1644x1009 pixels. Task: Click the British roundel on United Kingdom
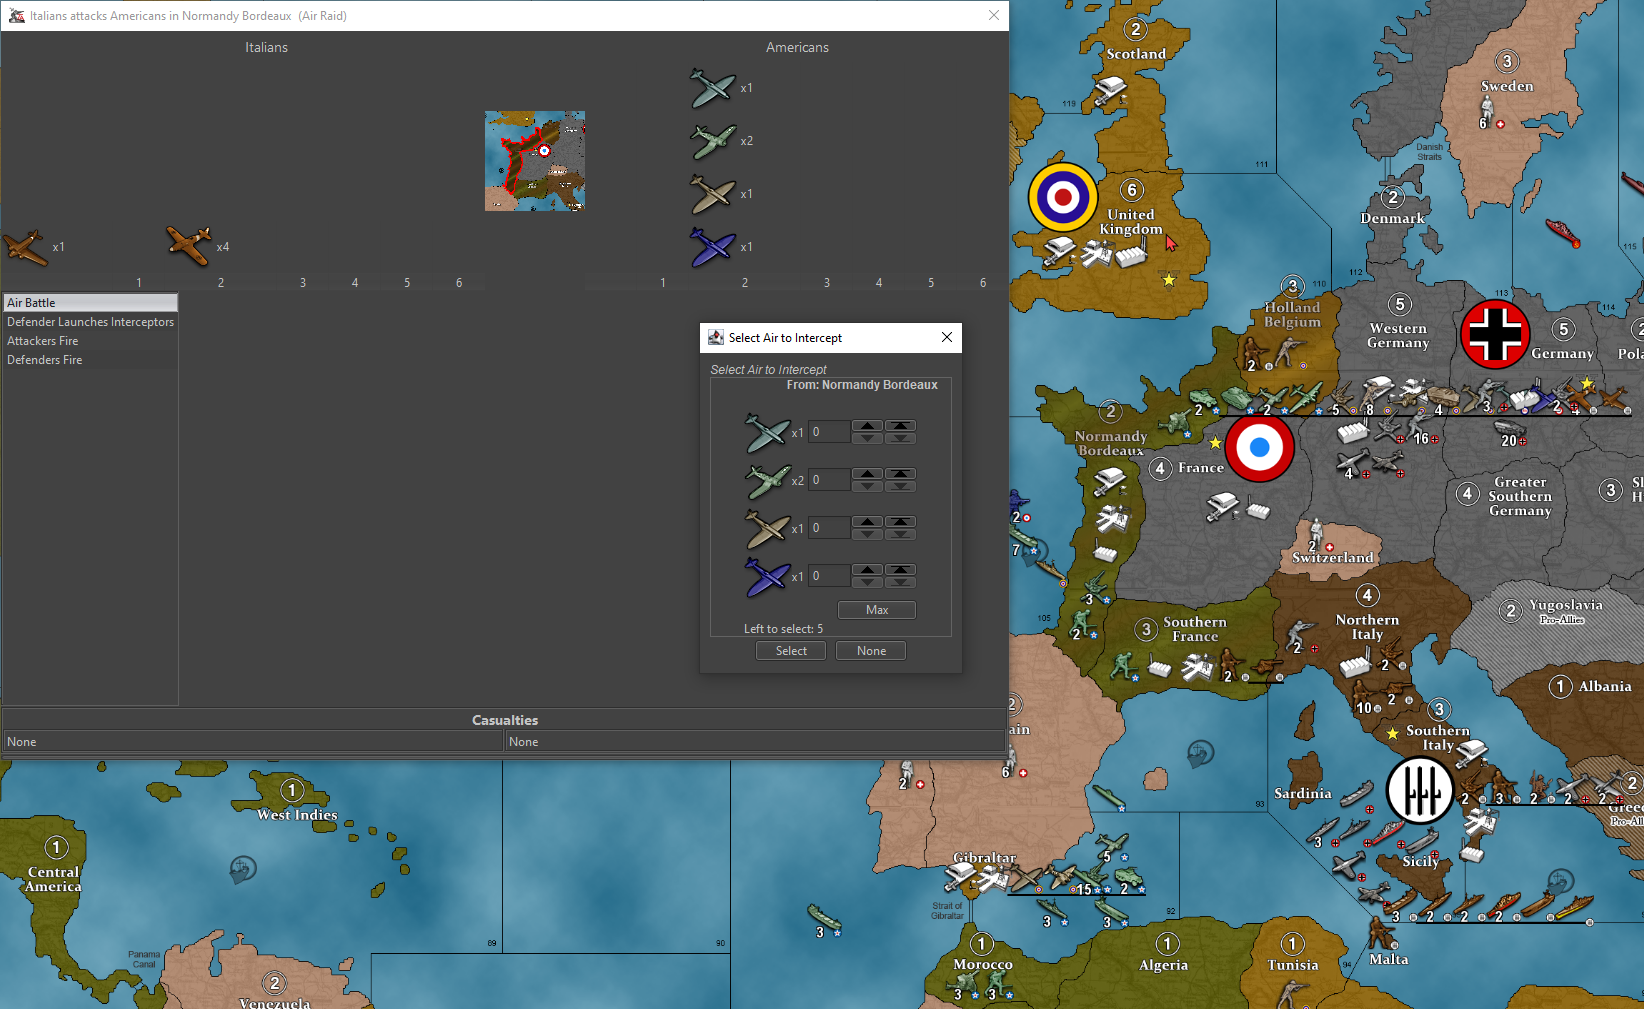tap(1062, 197)
